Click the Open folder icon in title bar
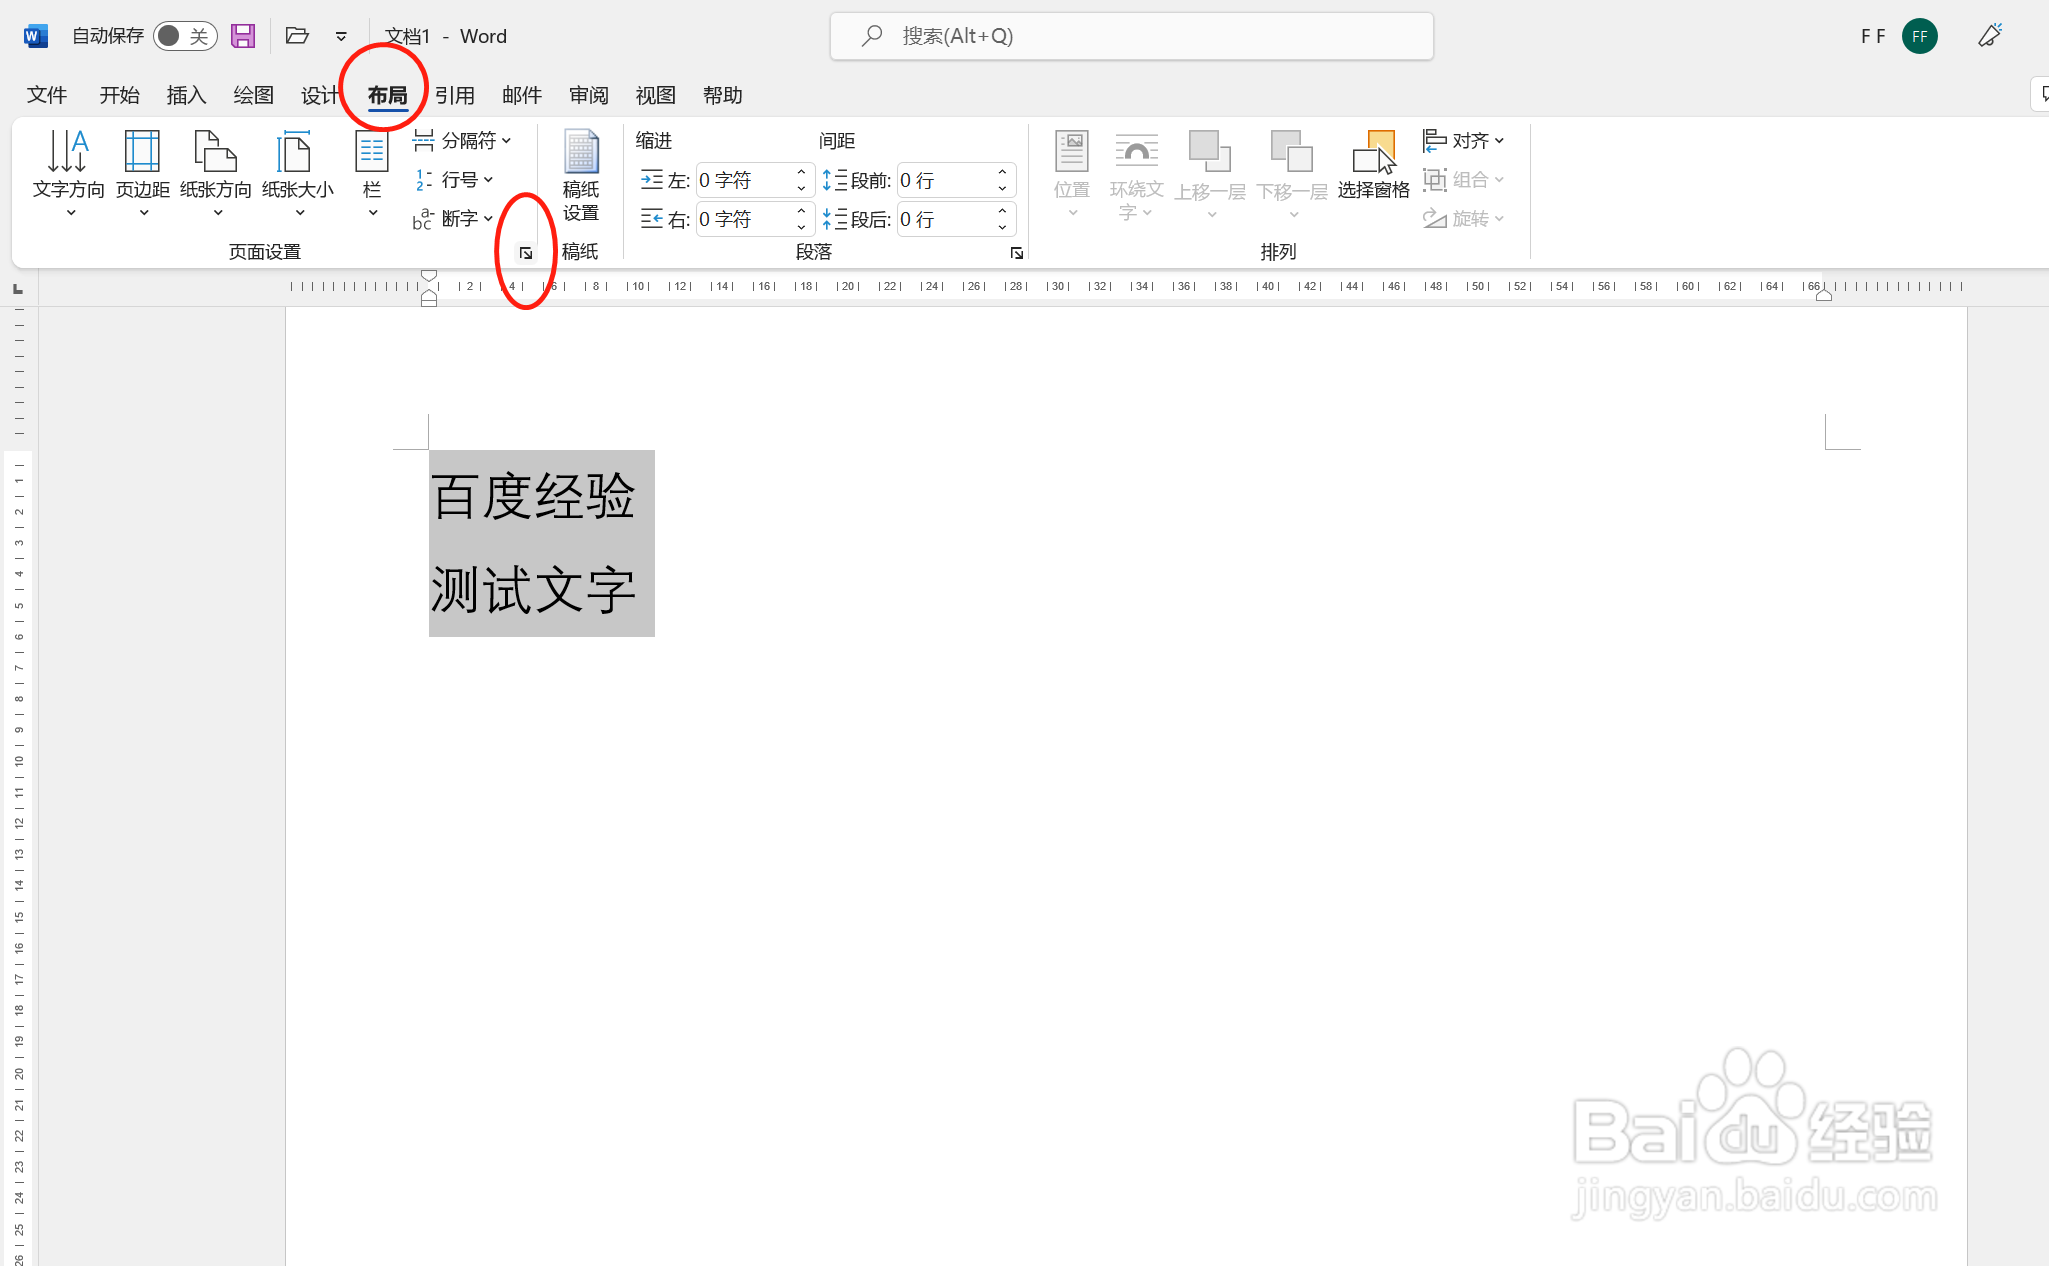This screenshot has width=2049, height=1266. click(297, 36)
